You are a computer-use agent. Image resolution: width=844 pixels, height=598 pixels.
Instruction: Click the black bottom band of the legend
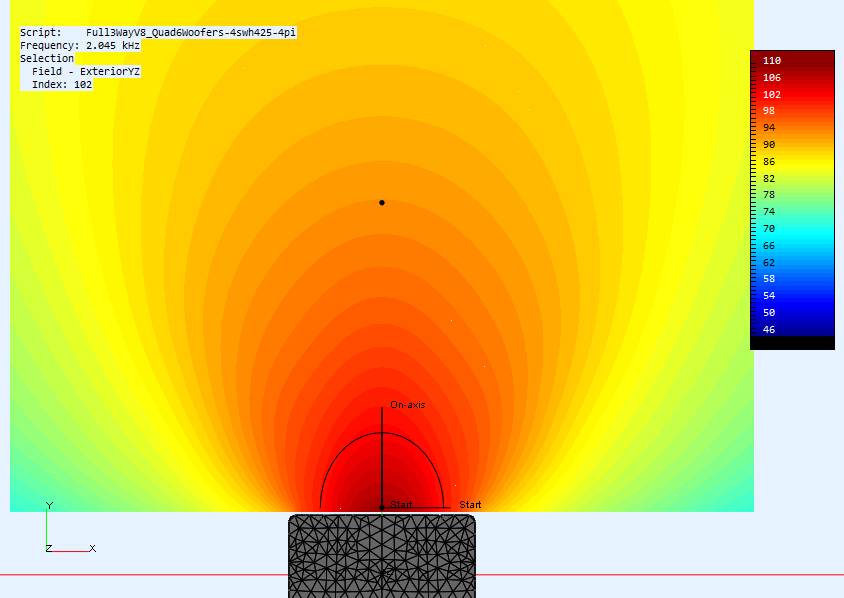pos(792,343)
